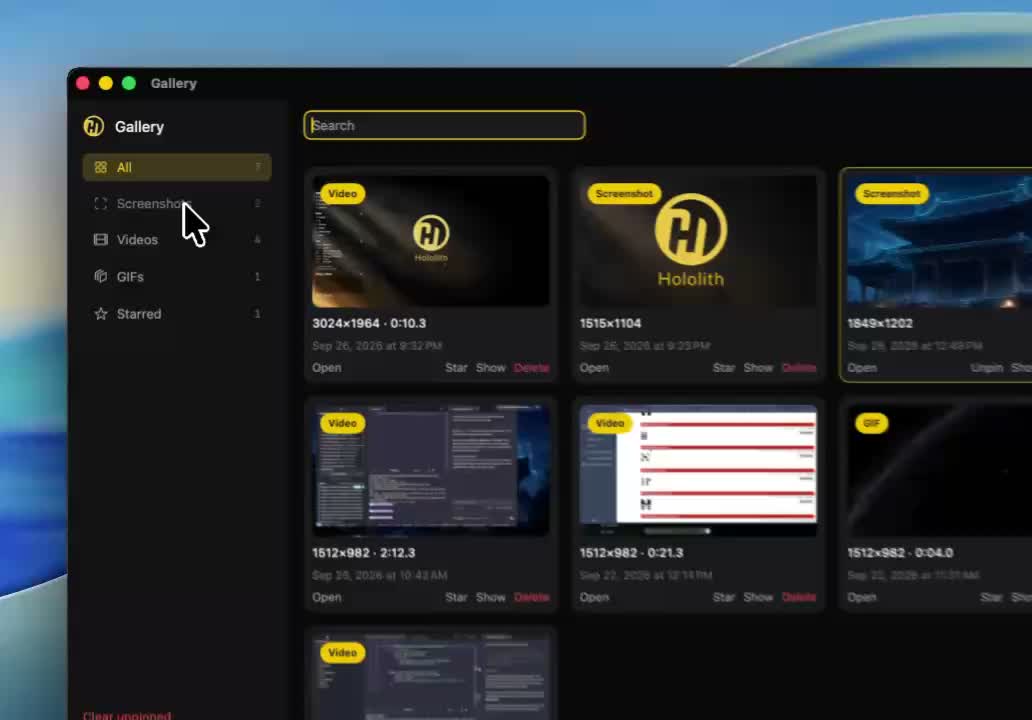Click the Hololith logo icon beside Gallery
Screen dimensions: 1032x720
coord(93,126)
